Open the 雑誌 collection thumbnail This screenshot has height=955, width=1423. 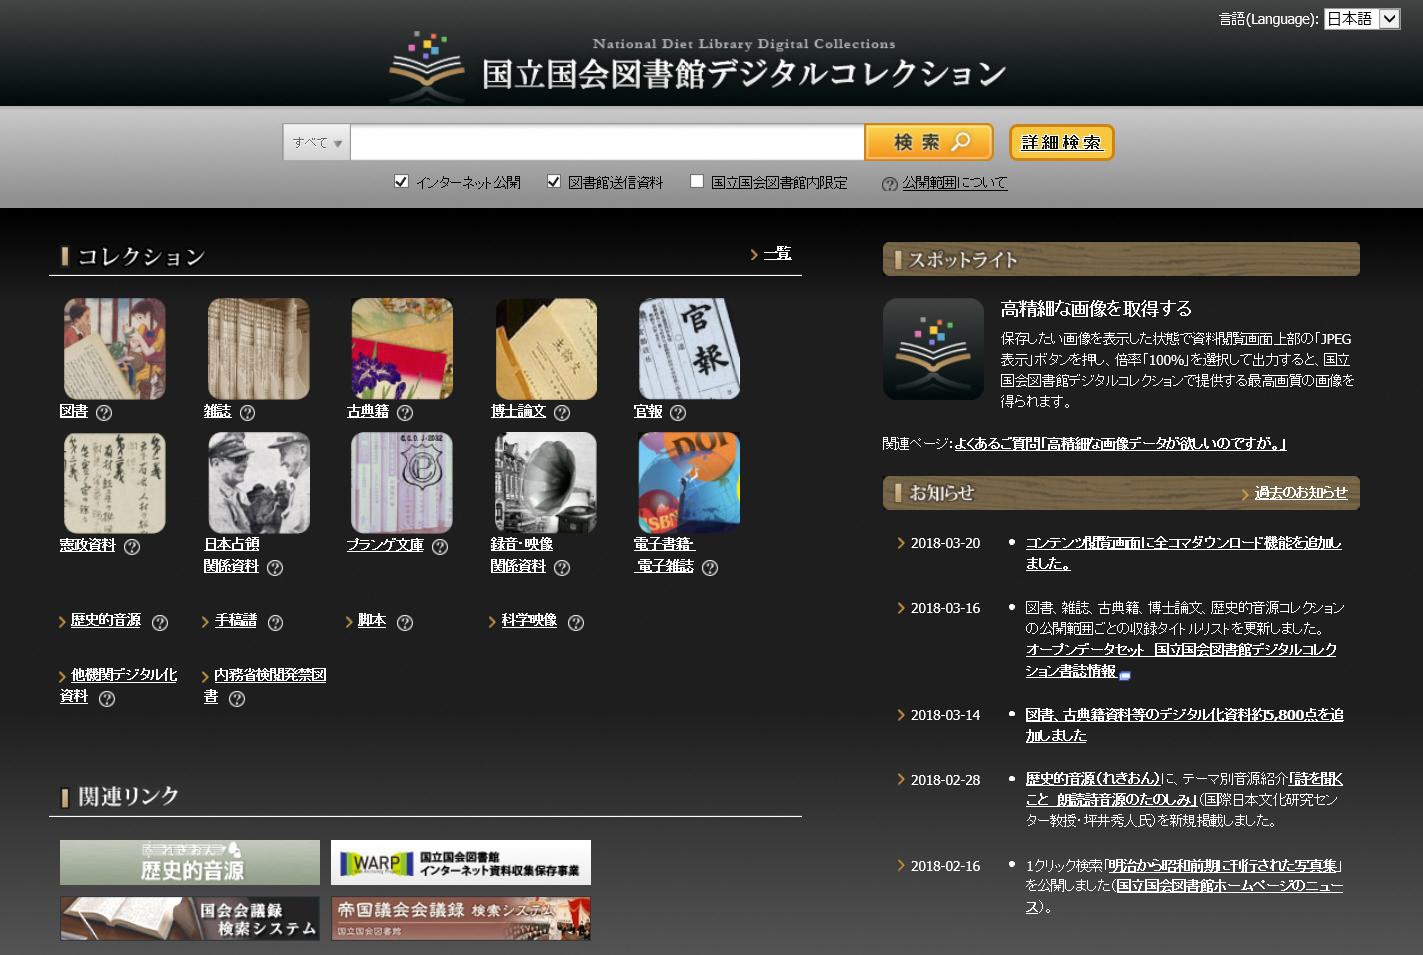pos(259,349)
